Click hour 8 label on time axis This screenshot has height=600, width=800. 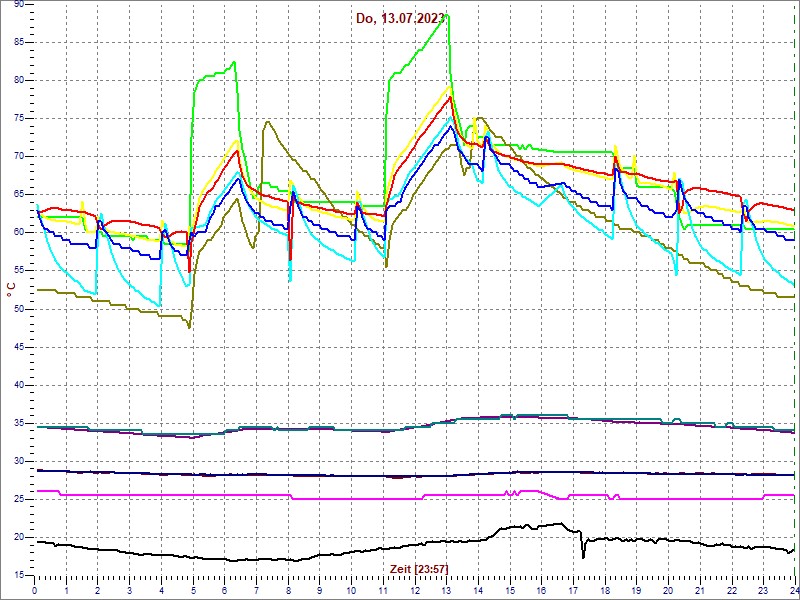pos(288,588)
